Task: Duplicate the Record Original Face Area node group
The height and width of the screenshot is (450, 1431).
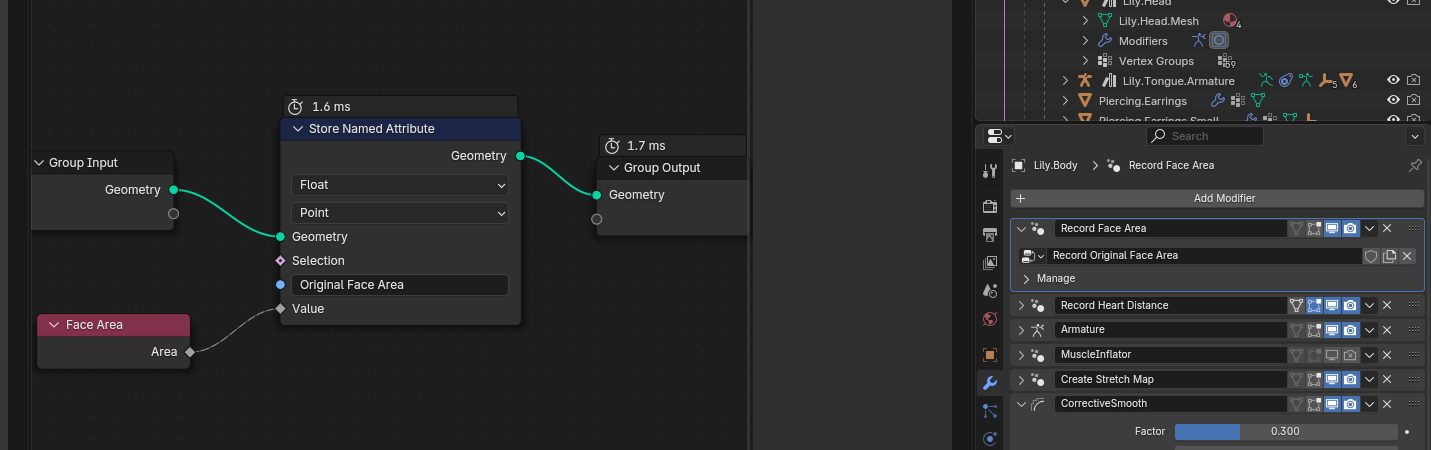Action: point(1389,256)
